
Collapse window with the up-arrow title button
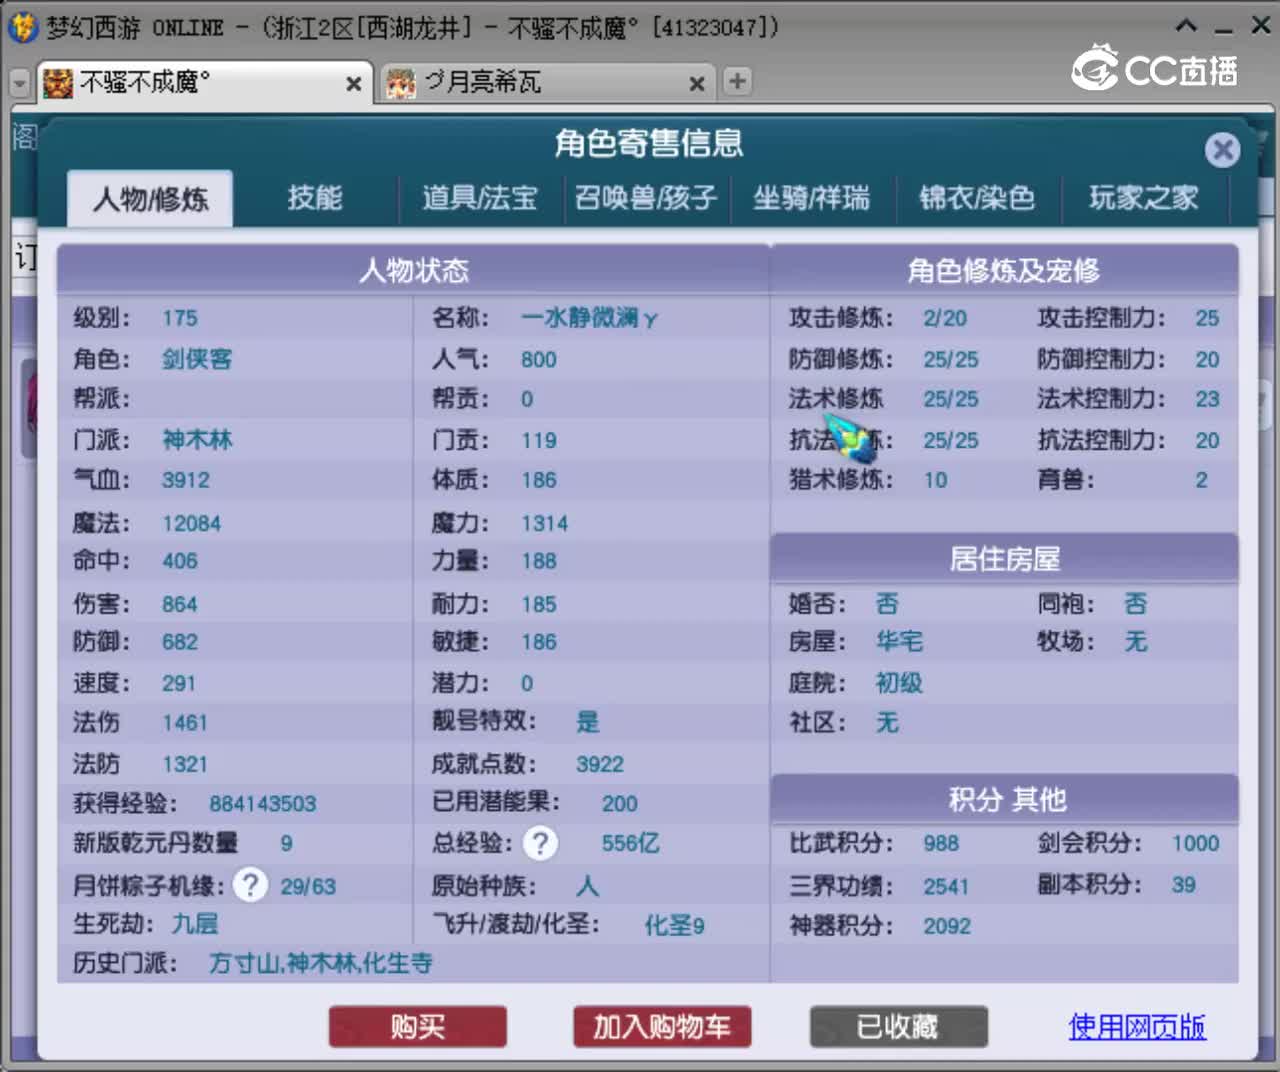(x=1186, y=27)
